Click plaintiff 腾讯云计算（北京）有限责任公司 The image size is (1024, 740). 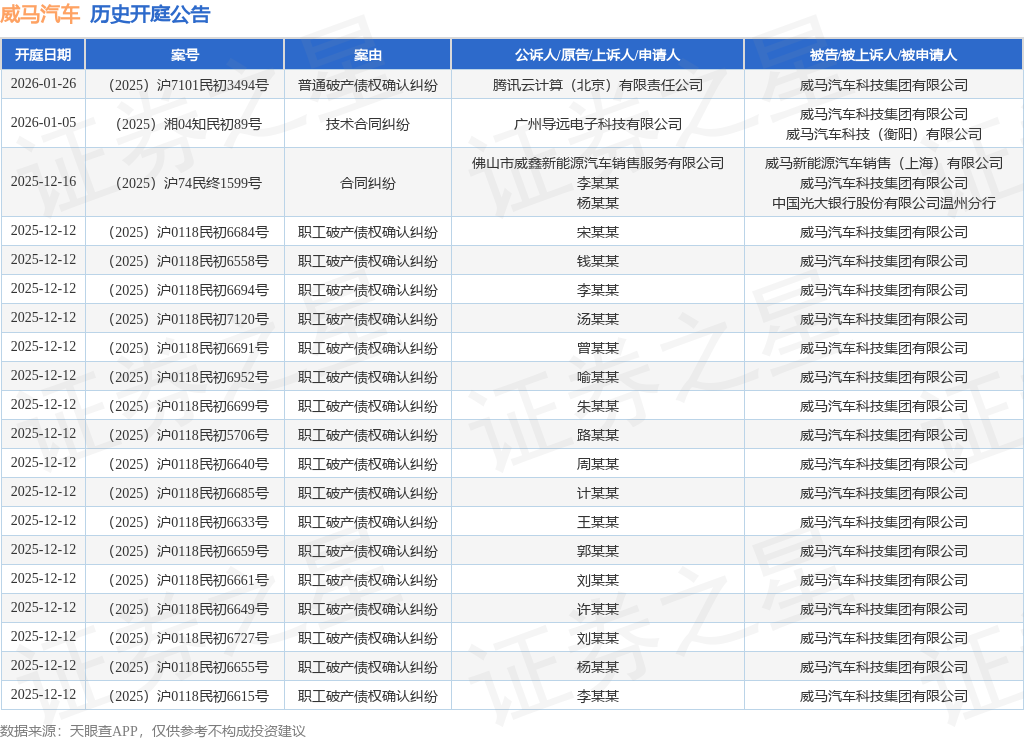point(598,85)
